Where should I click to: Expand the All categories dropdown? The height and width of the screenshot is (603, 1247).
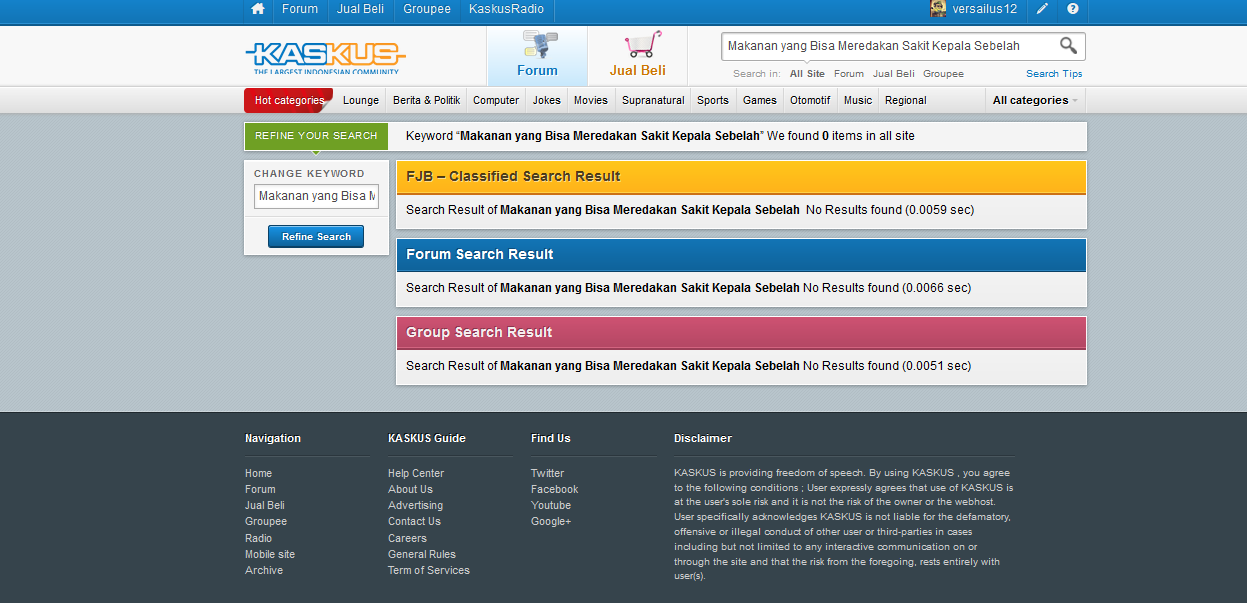pos(1035,100)
